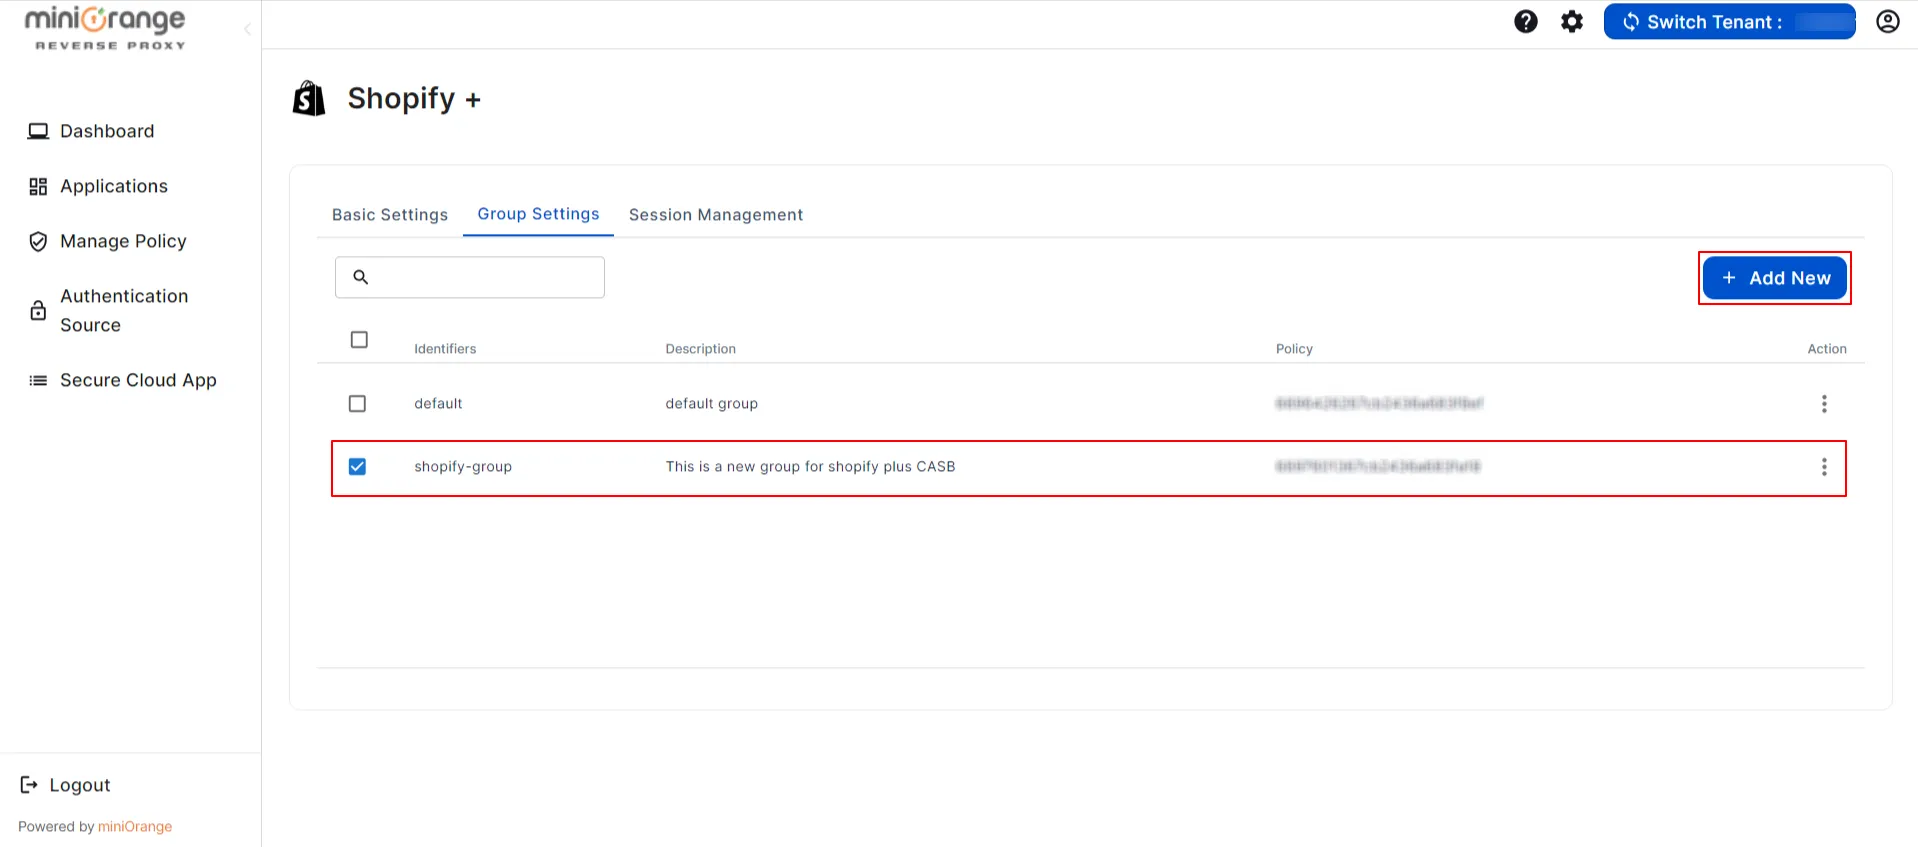1918x847 pixels.
Task: Open the action menu for default group
Action: coord(1824,404)
